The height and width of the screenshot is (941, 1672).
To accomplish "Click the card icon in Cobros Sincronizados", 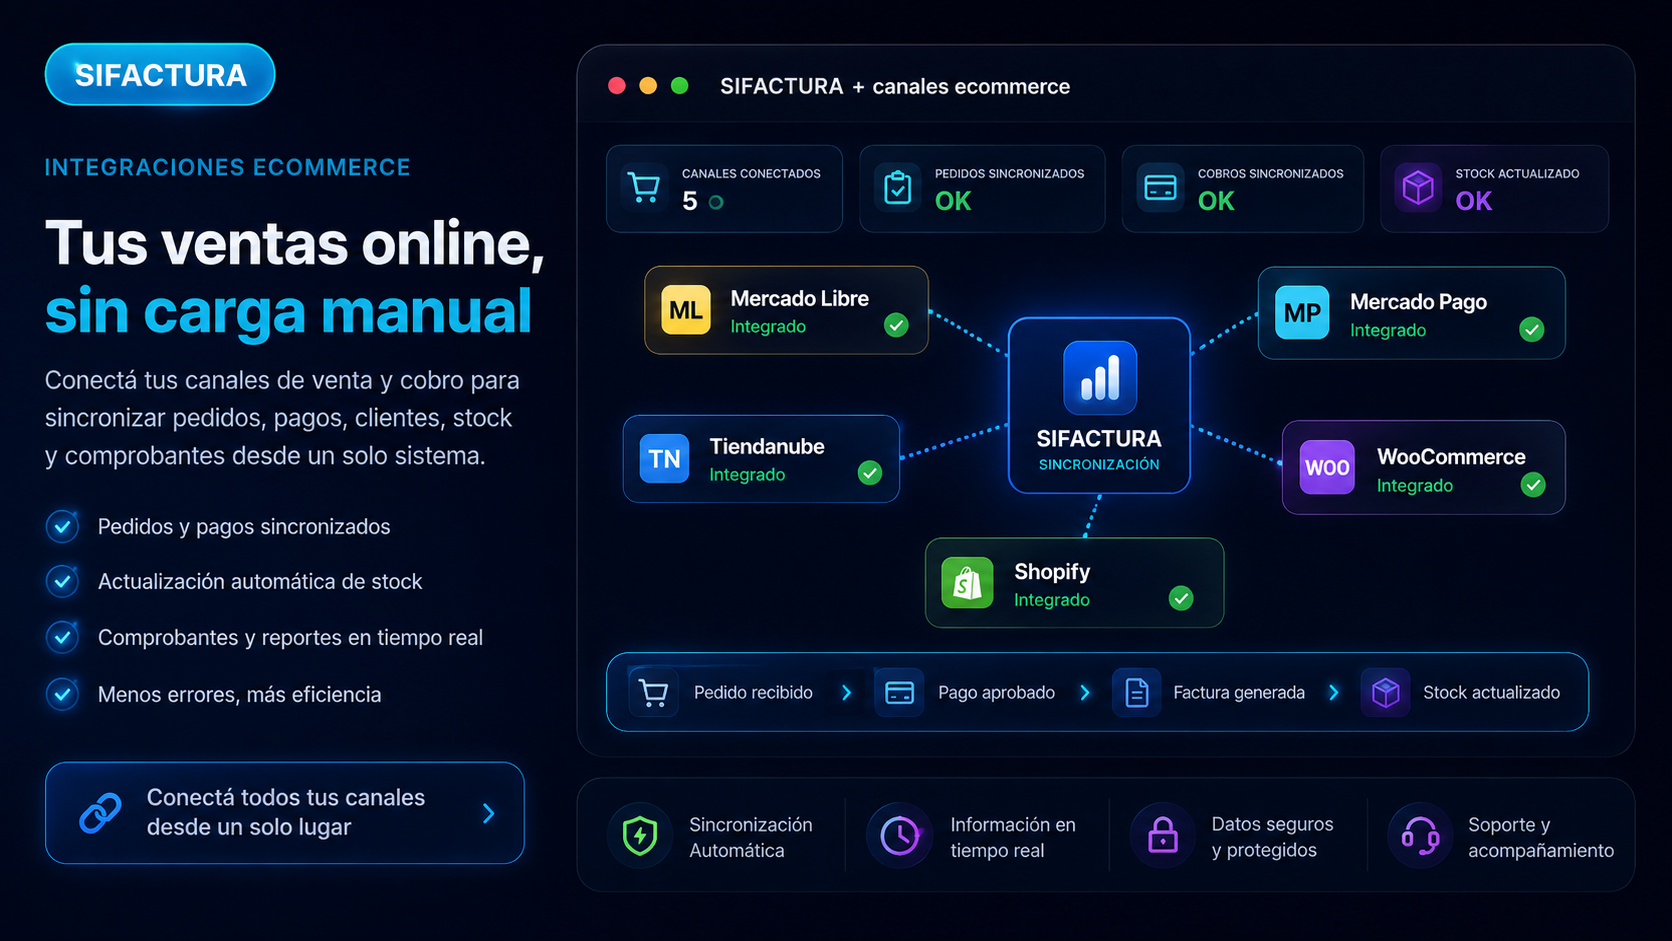I will [1160, 188].
